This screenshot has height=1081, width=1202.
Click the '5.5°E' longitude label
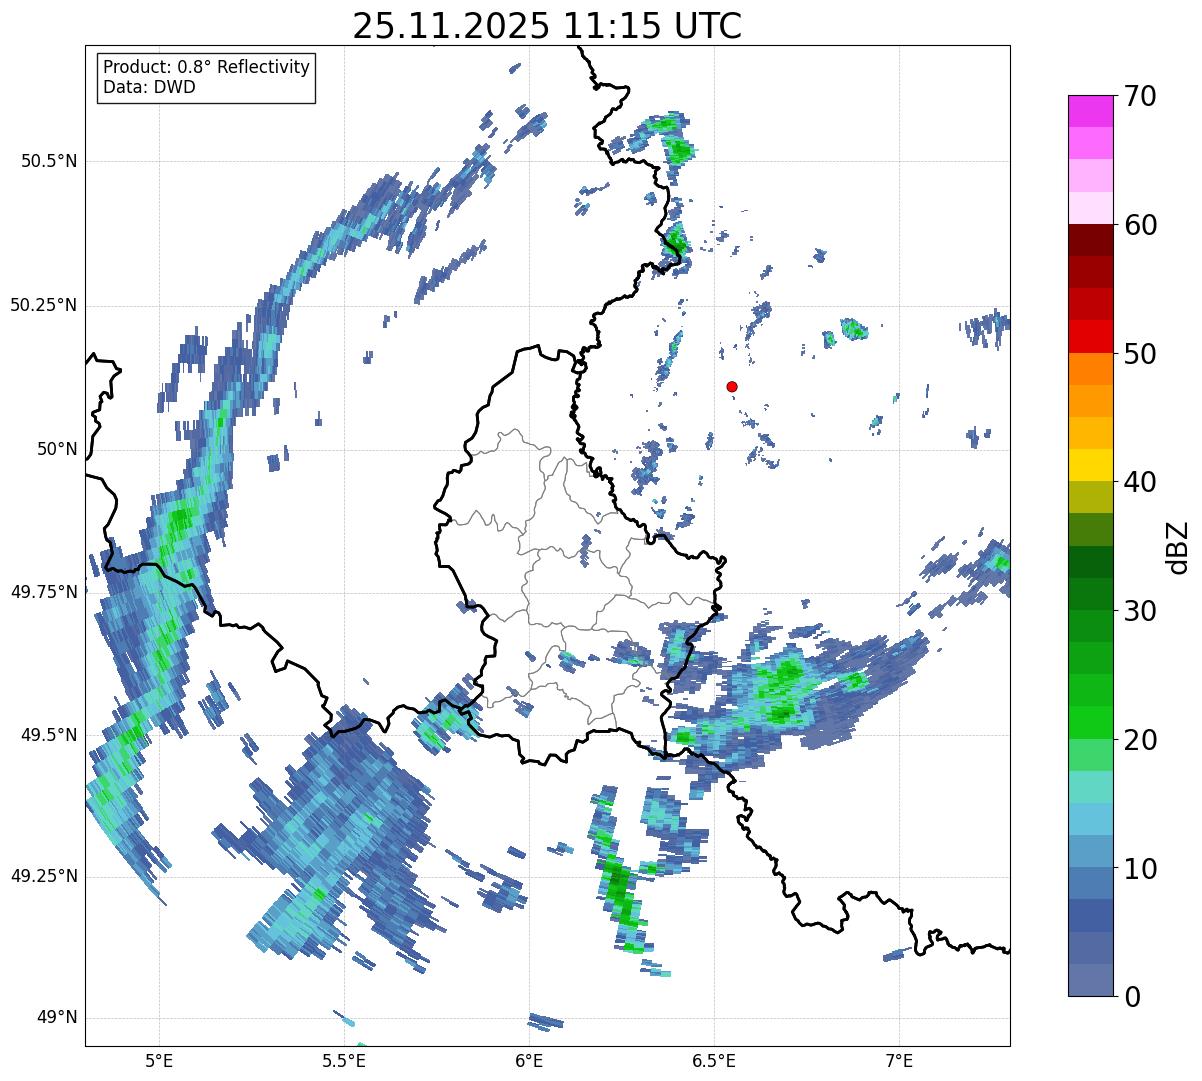344,1061
